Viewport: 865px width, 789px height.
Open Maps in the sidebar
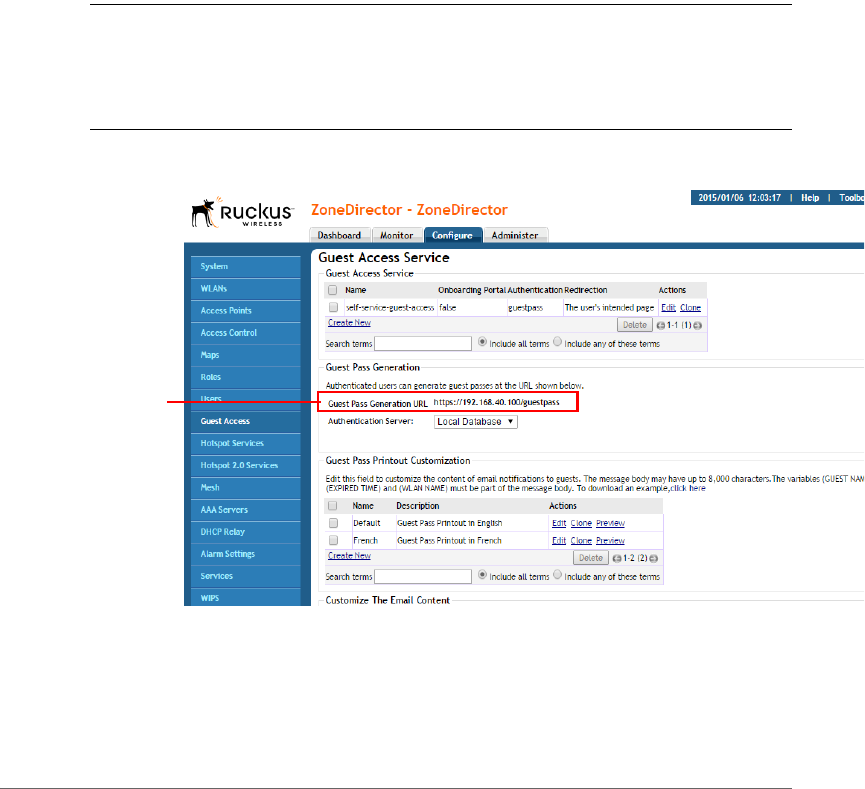pos(245,355)
